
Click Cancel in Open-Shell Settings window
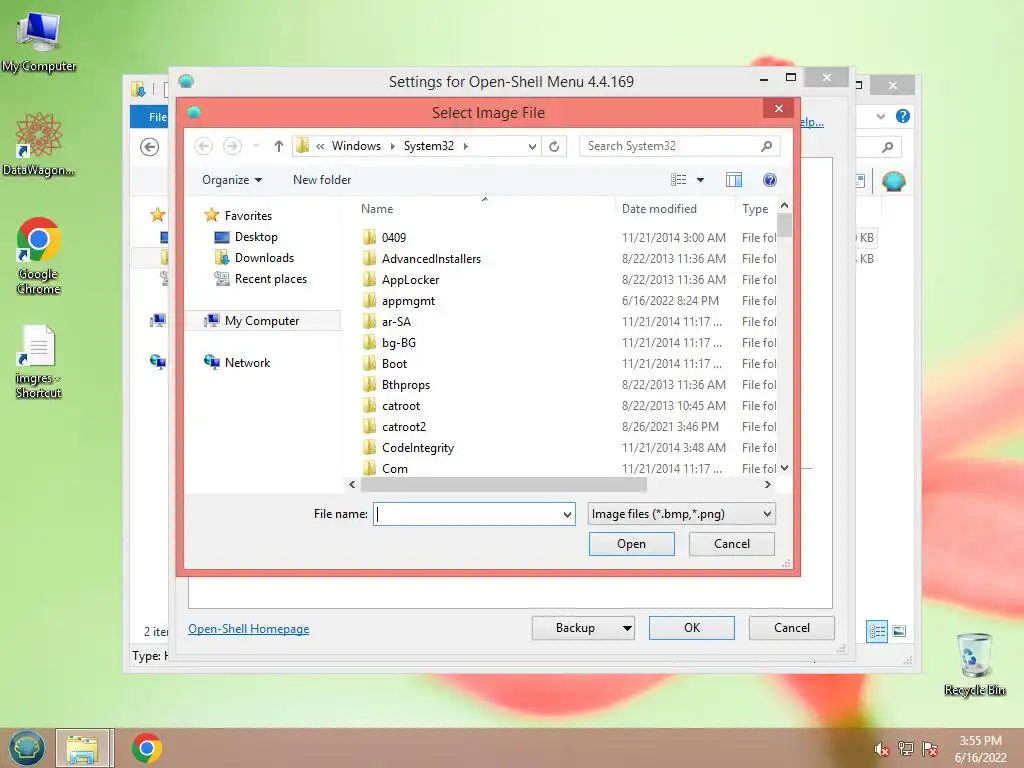[792, 628]
